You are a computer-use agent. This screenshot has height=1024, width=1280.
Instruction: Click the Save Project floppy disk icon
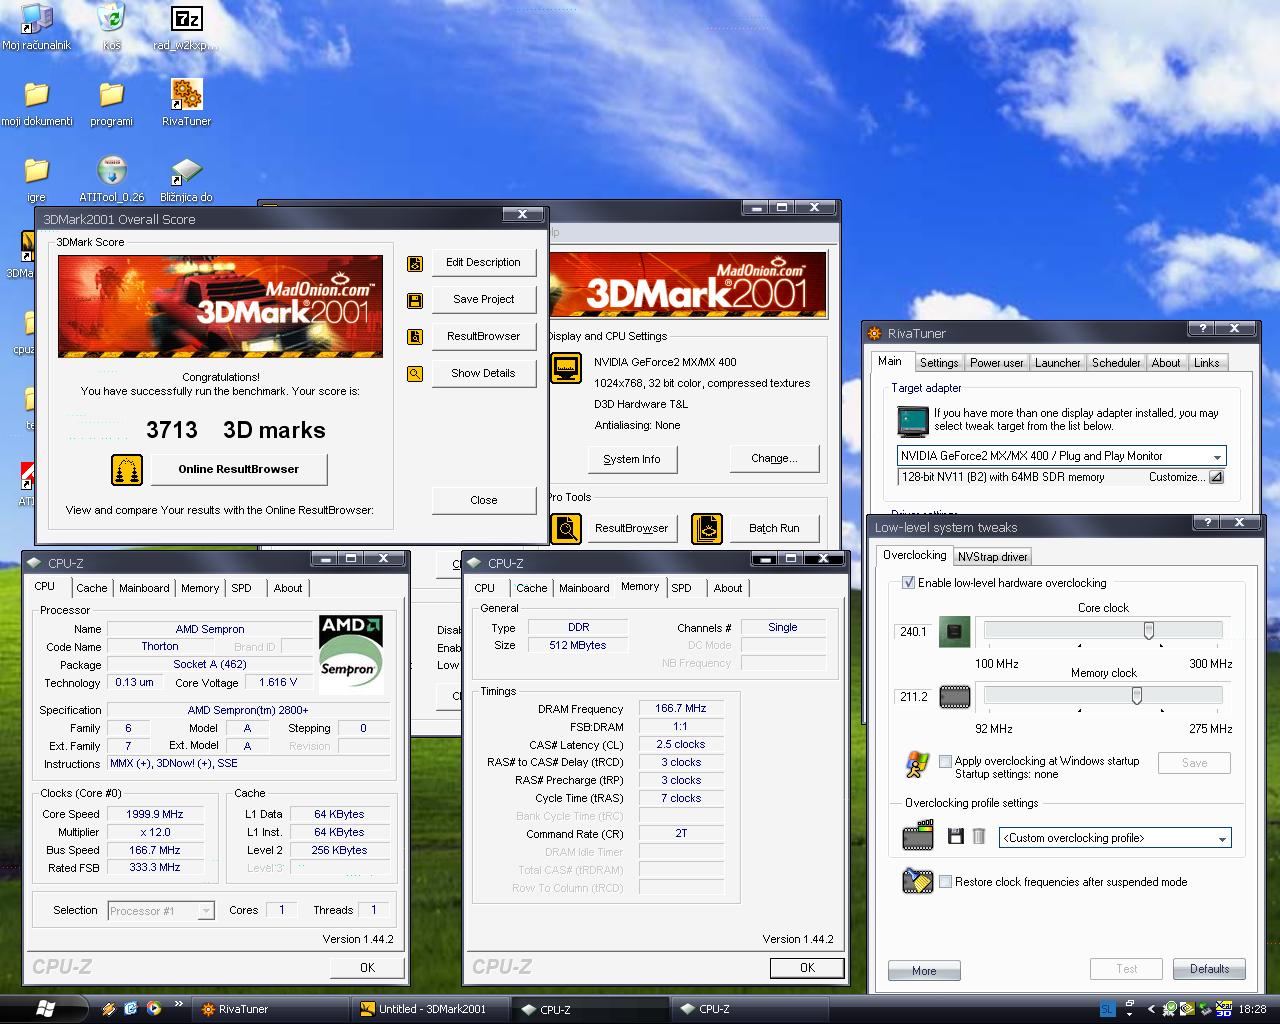pyautogui.click(x=415, y=300)
